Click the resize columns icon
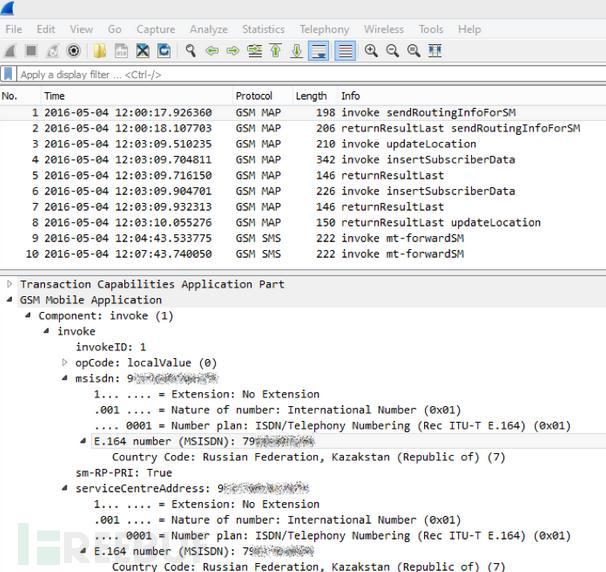The height and width of the screenshot is (572, 606). [x=435, y=51]
